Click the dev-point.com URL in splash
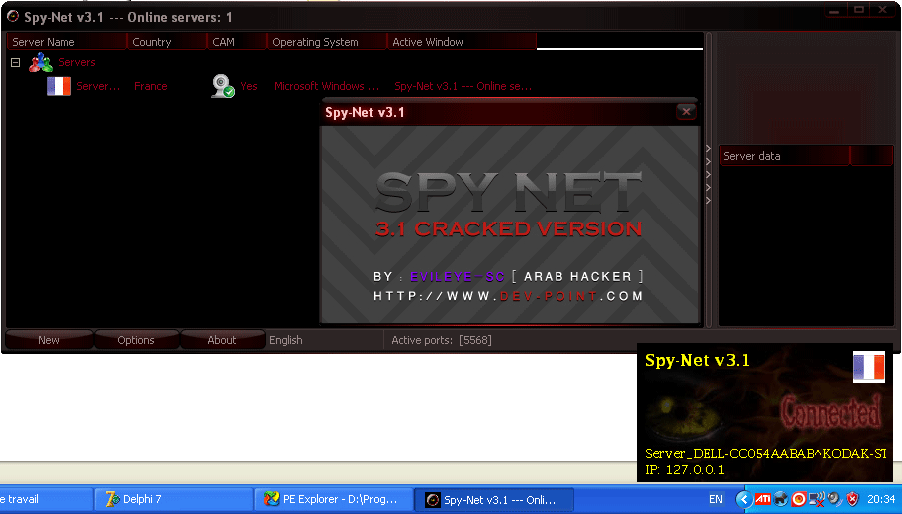This screenshot has height=514, width=902. [508, 296]
